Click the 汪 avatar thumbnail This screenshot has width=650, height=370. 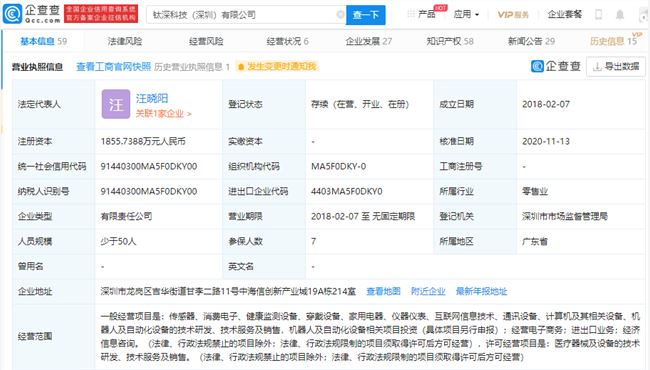point(116,104)
